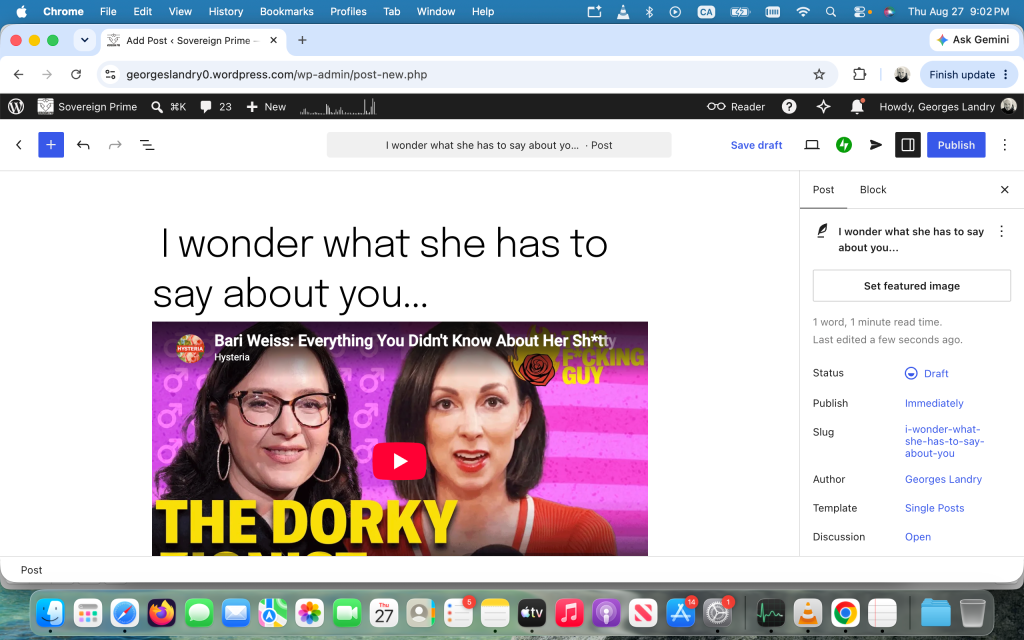Close the settings sidebar
The width and height of the screenshot is (1024, 640).
(1004, 189)
